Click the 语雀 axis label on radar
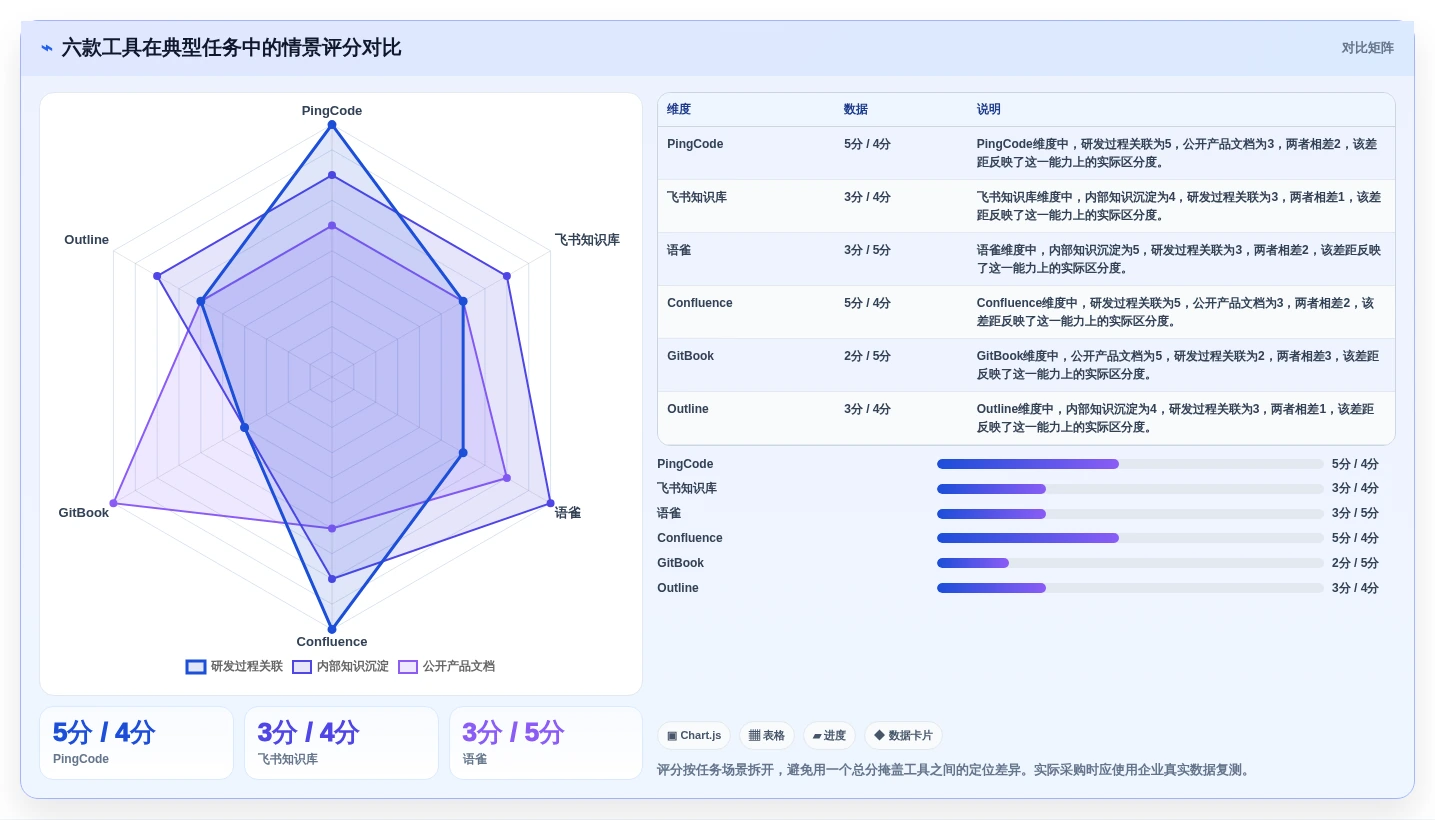The image size is (1435, 820). [568, 513]
